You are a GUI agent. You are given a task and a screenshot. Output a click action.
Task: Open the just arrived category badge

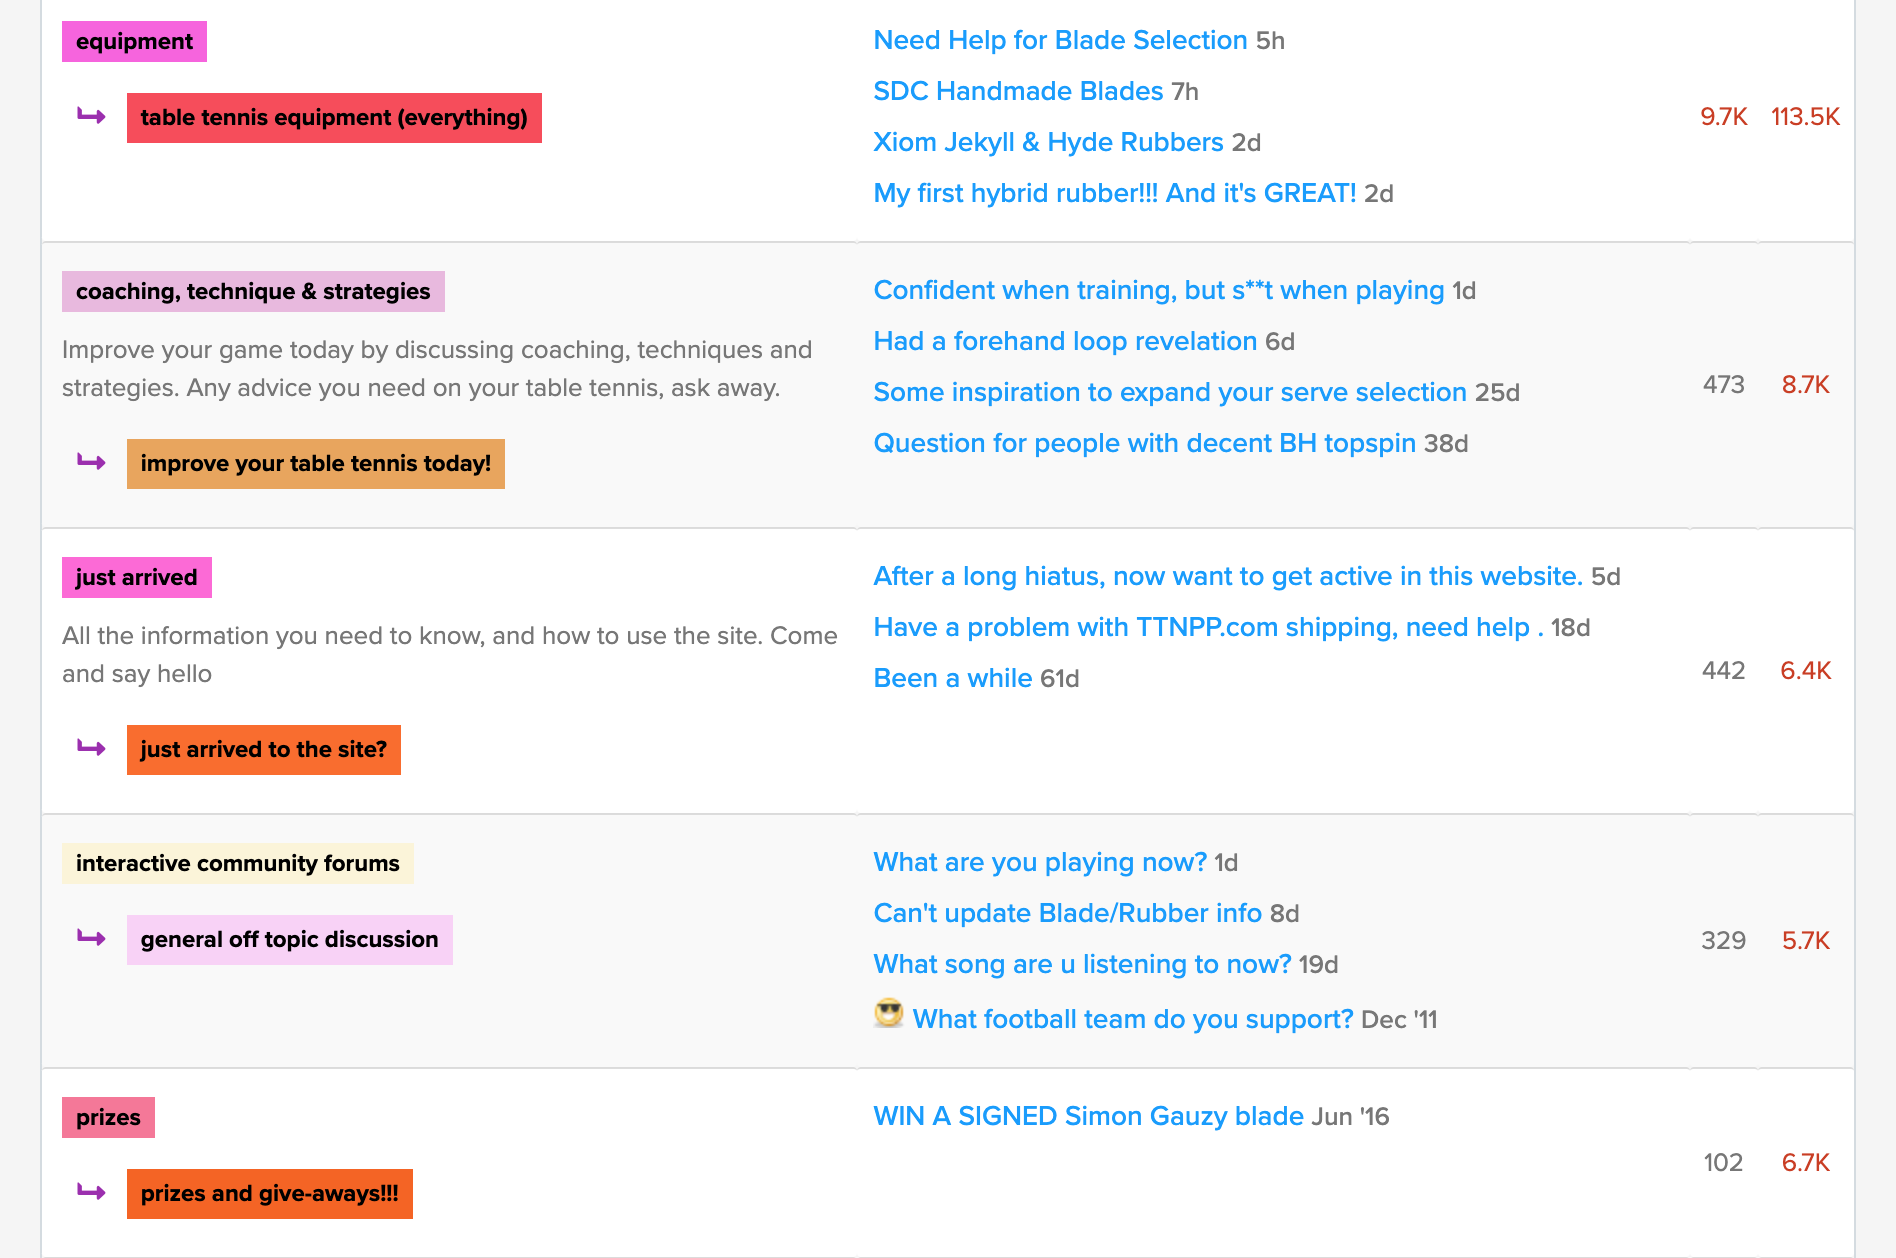[x=137, y=578]
